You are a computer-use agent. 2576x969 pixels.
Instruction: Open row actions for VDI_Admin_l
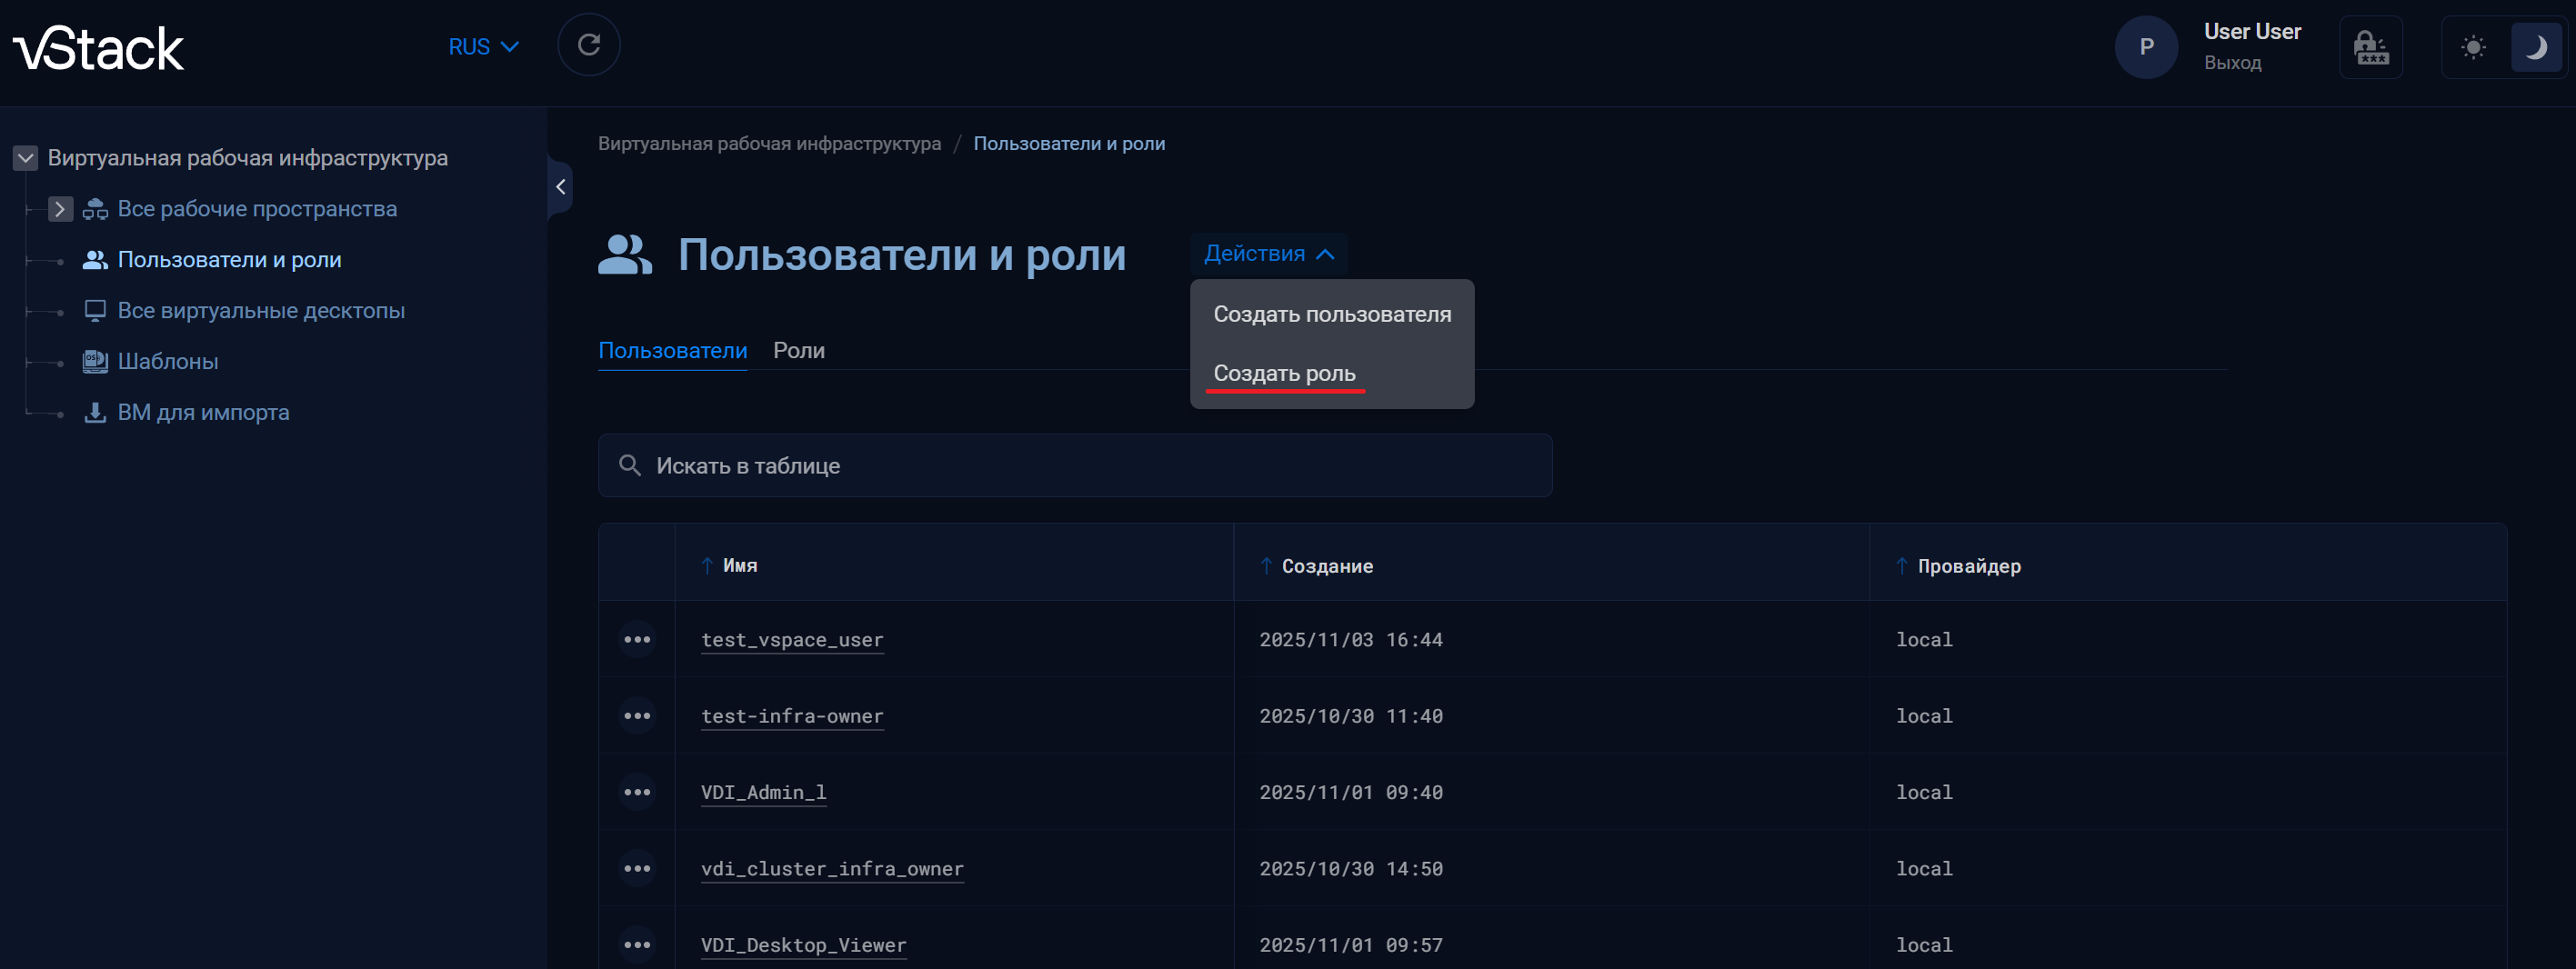637,793
